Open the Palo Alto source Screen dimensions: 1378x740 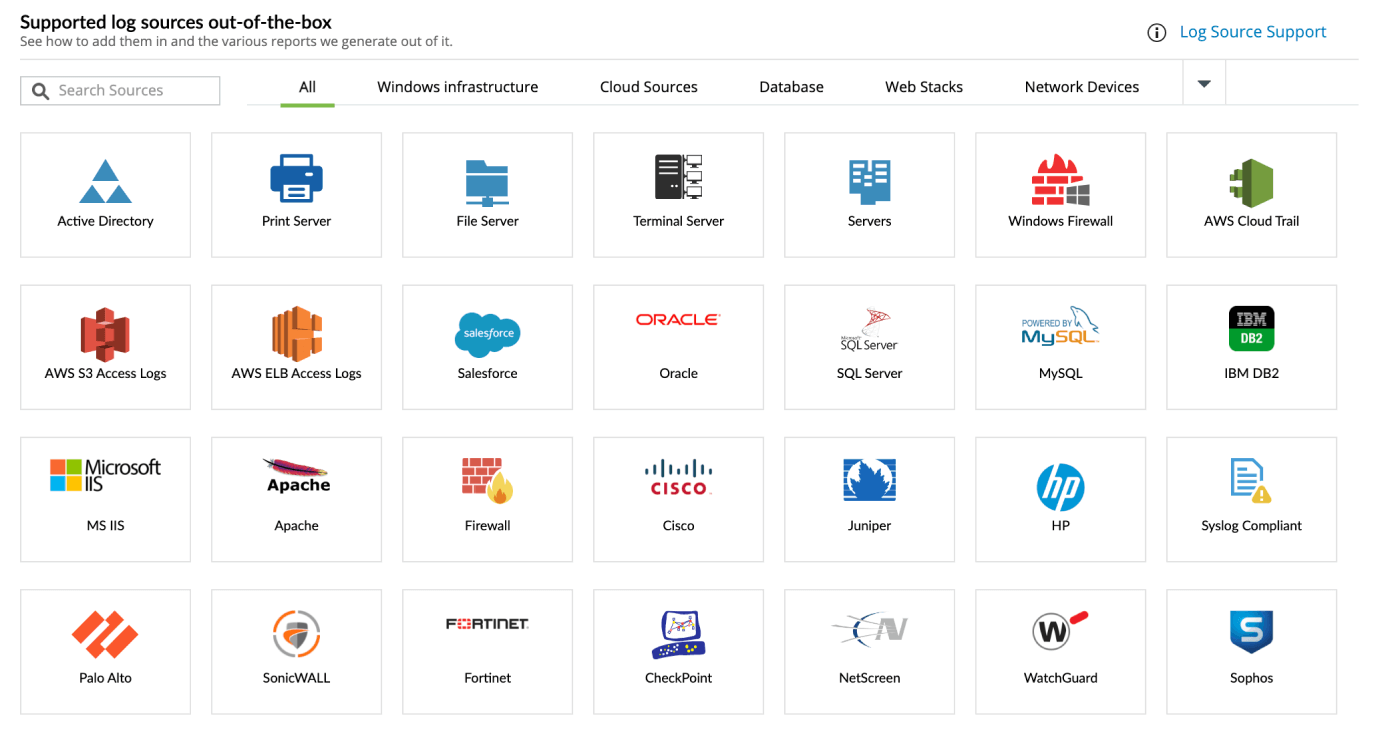(105, 651)
